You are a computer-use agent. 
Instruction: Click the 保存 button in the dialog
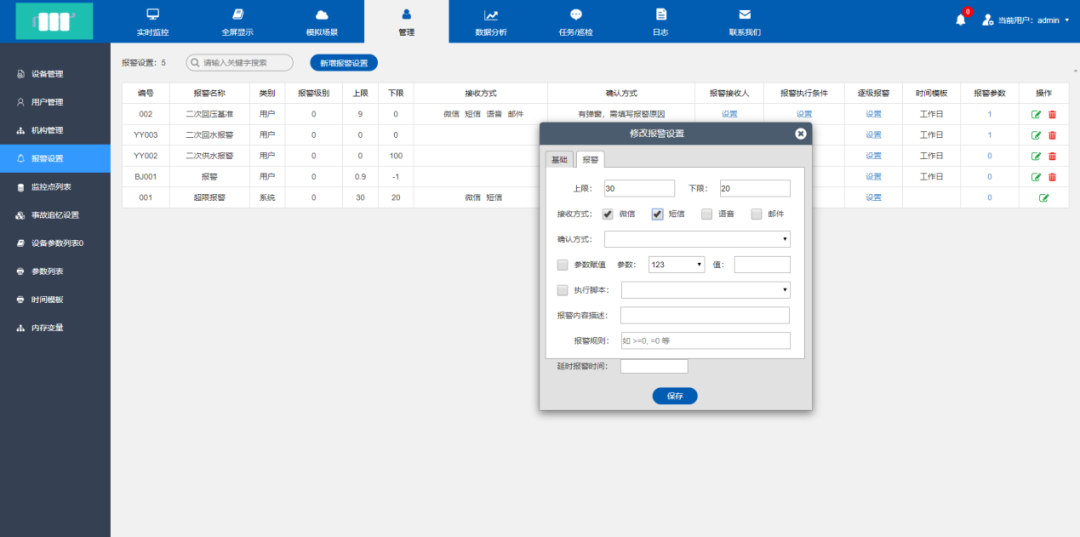coord(675,396)
